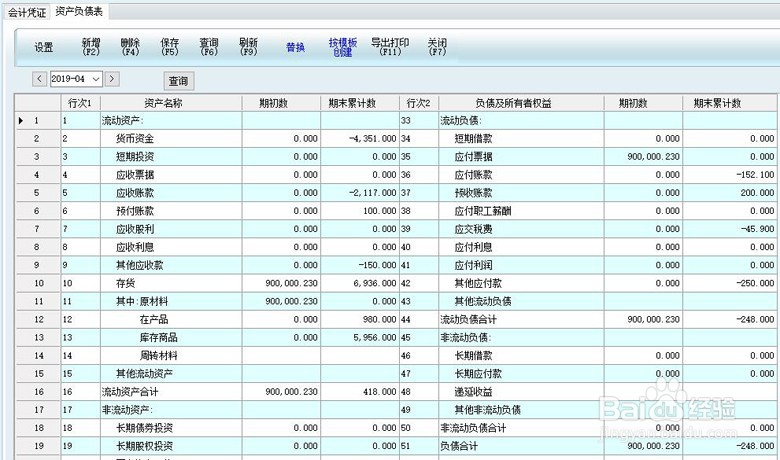Click the -4,351.000 value for 货币资金
Viewport: 780px width, 460px height.
pos(360,139)
